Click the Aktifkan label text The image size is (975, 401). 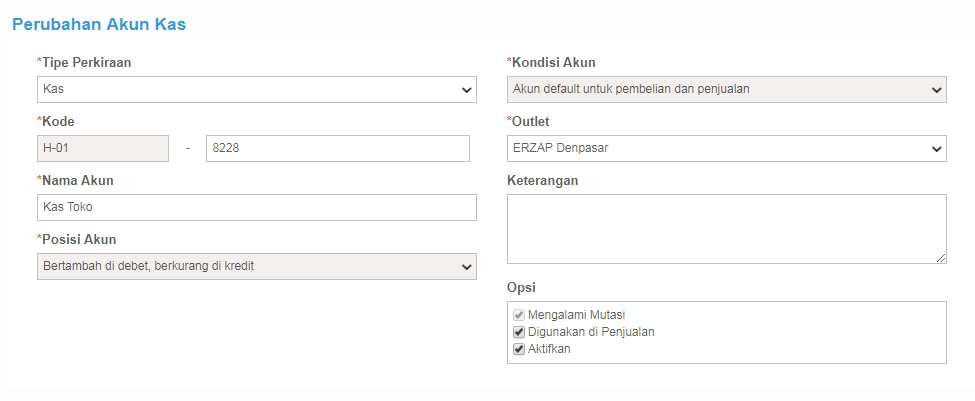tap(548, 349)
